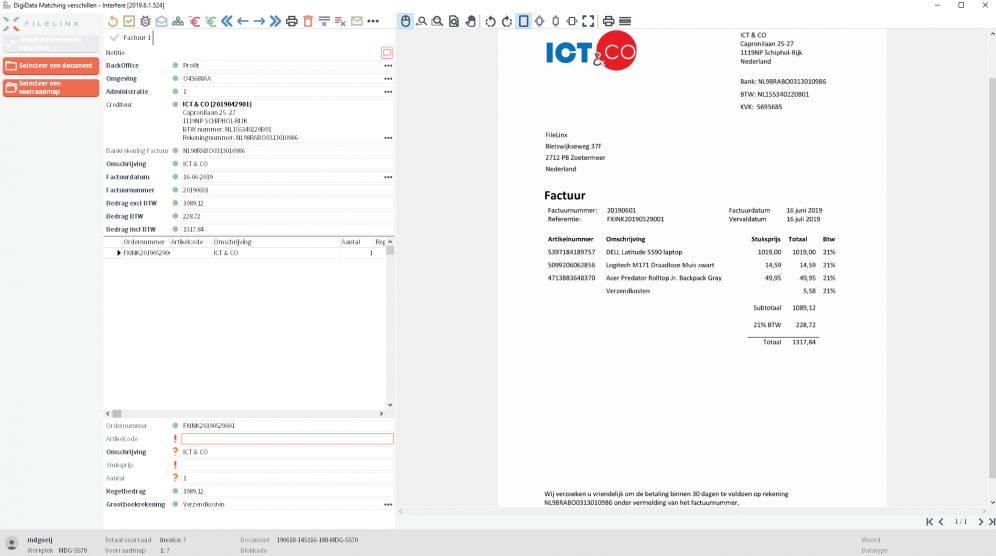
Task: Expand the FXINK order row arrow
Action: pos(119,253)
